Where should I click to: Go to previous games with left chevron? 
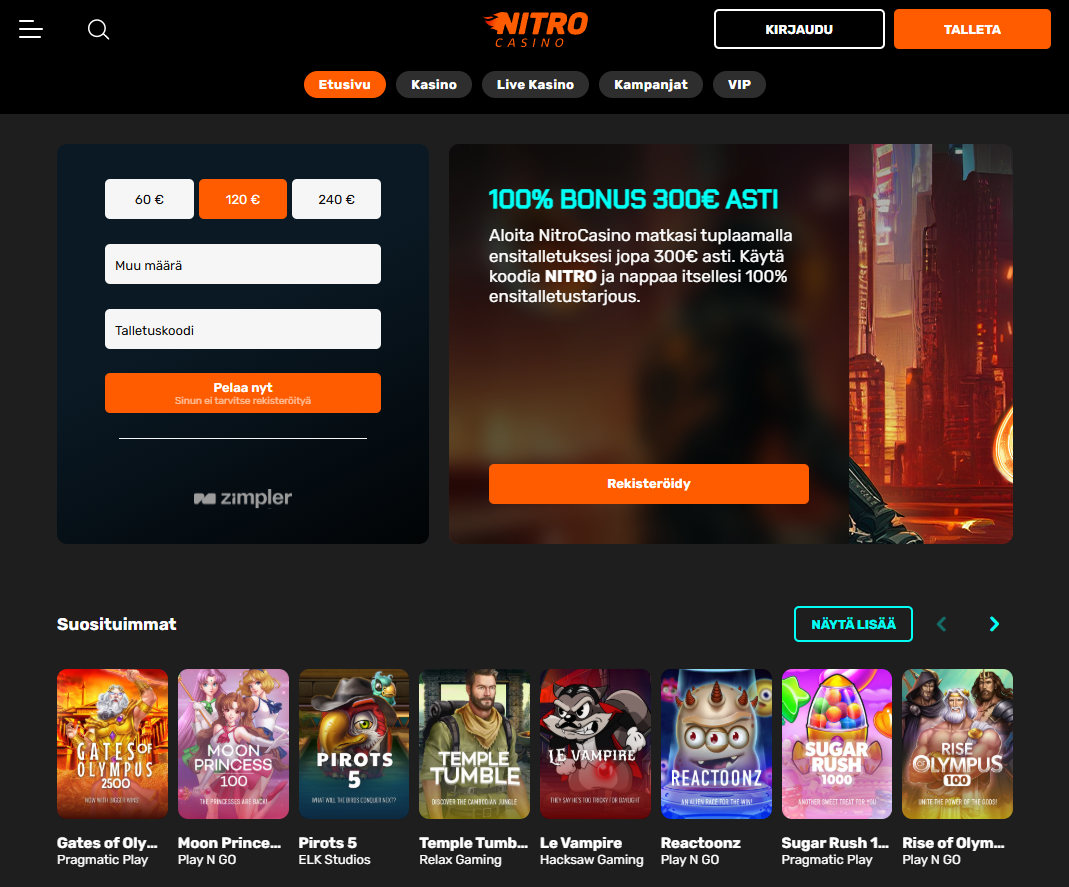point(942,624)
